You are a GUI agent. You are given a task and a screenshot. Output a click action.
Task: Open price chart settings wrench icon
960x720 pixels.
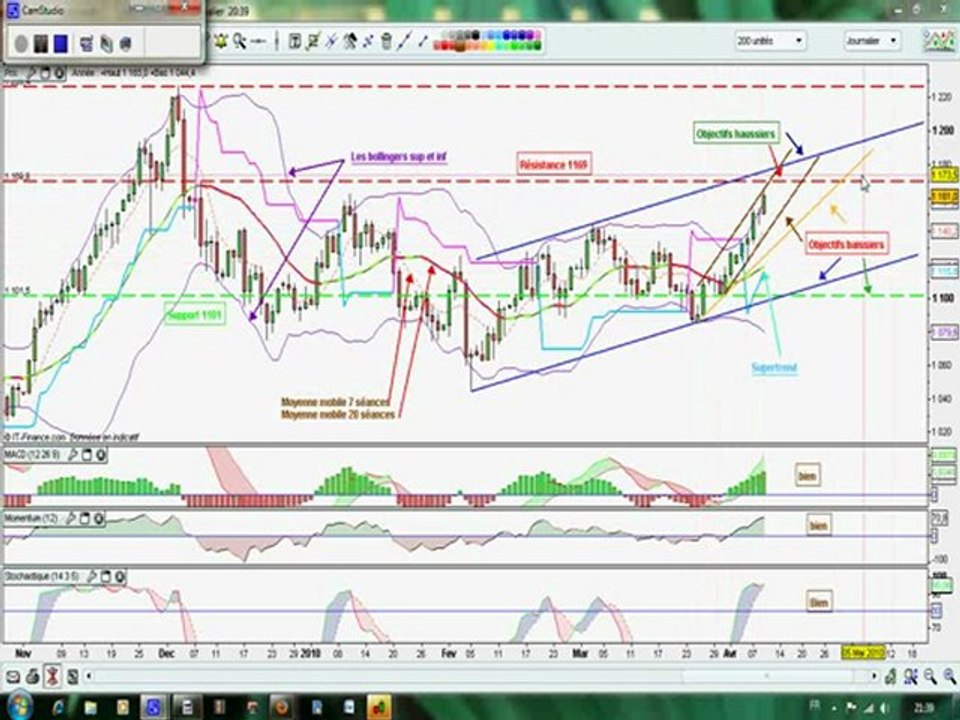click(32, 73)
